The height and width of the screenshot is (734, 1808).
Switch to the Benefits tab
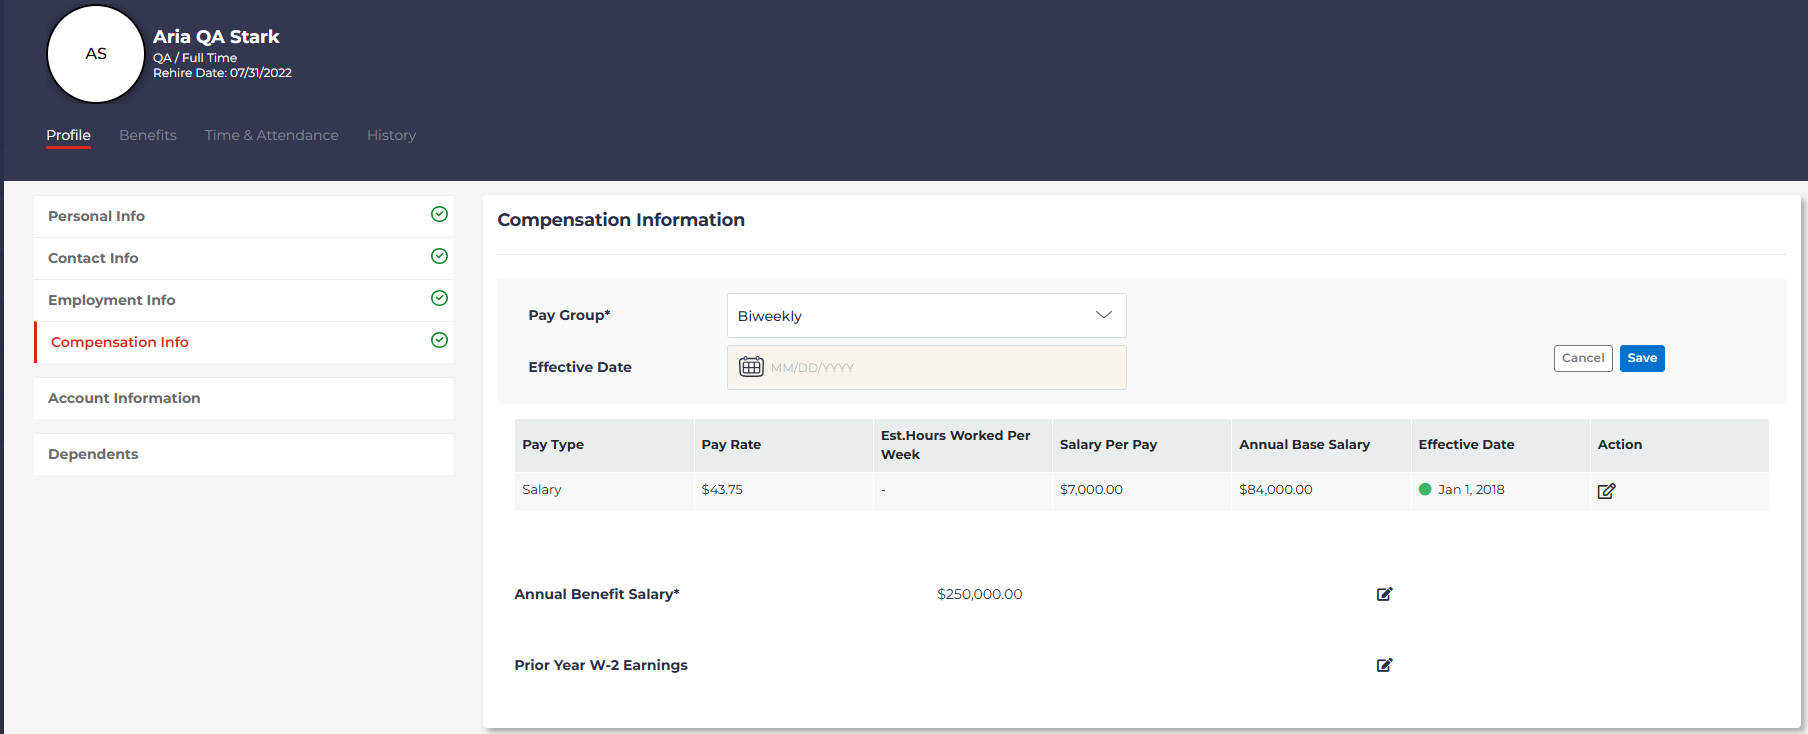tap(148, 135)
